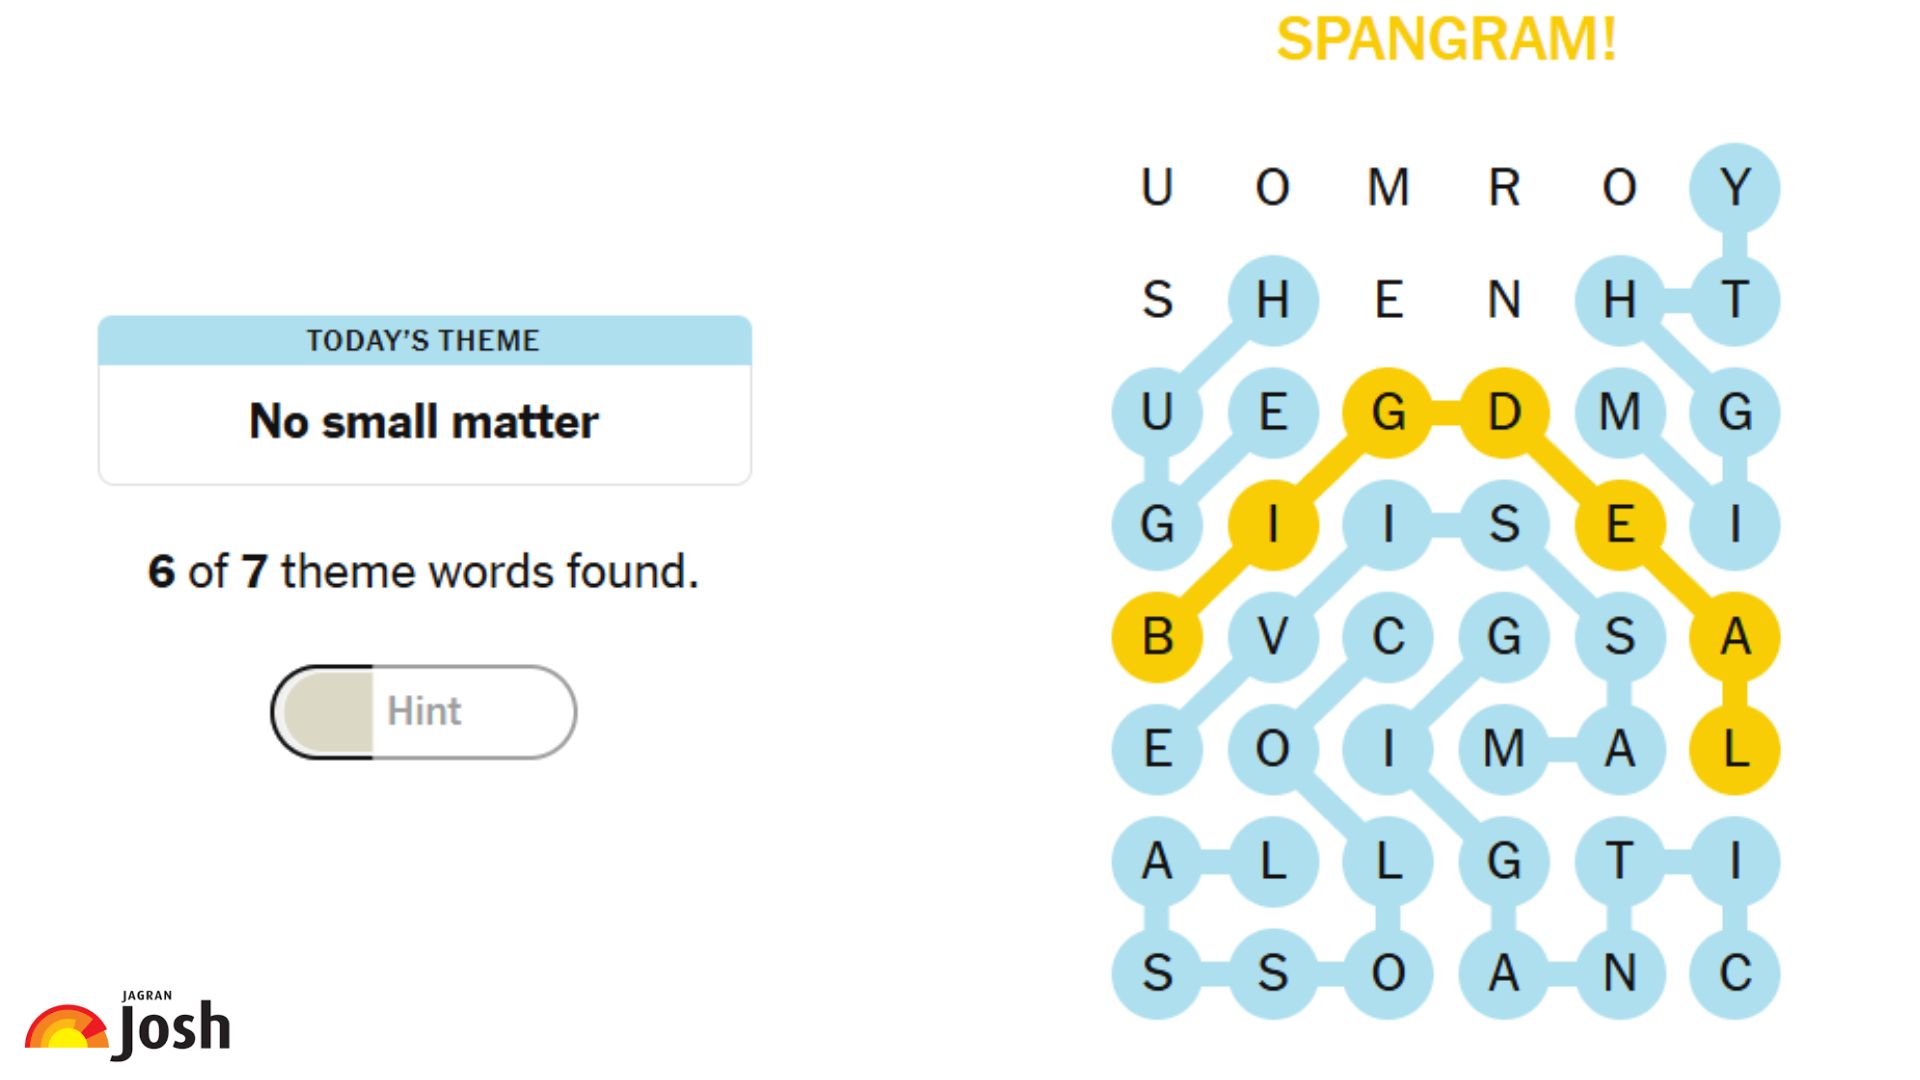This screenshot has height=1080, width=1920.
Task: Select the yellow letter I tile
Action: [x=1272, y=524]
